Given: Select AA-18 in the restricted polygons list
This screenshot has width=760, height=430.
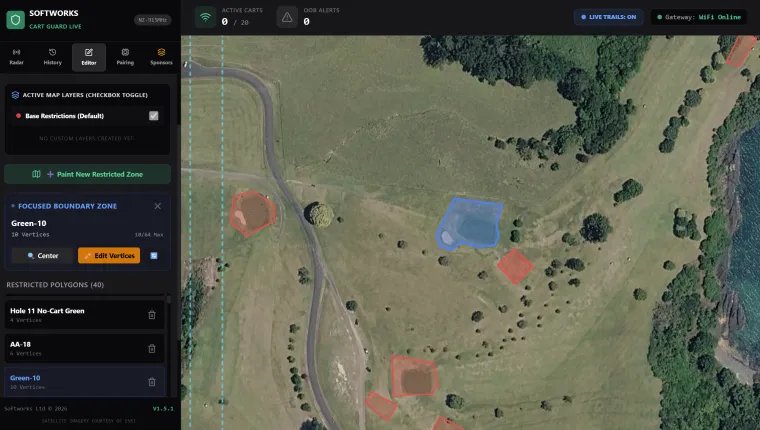Looking at the screenshot, I should 84,349.
